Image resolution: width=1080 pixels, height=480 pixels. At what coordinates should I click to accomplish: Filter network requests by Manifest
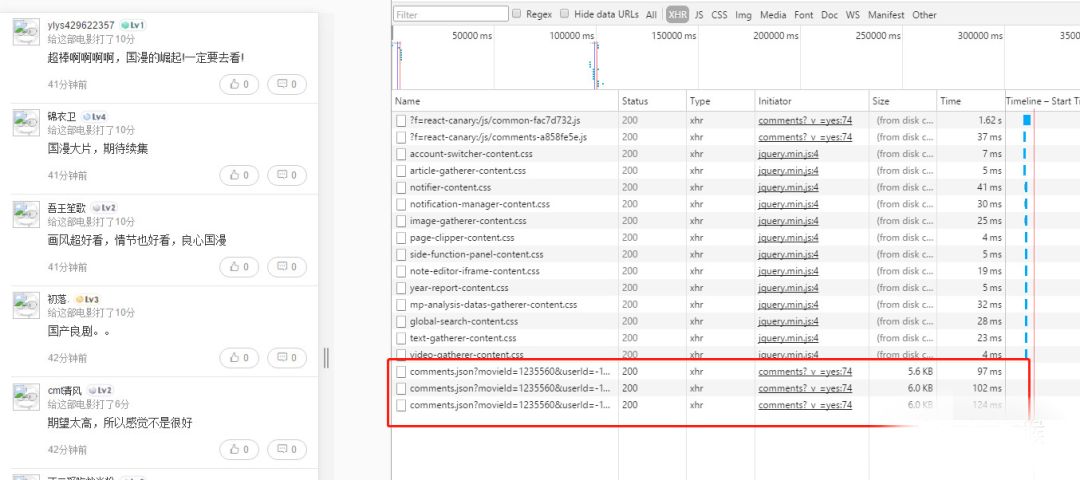click(x=886, y=15)
